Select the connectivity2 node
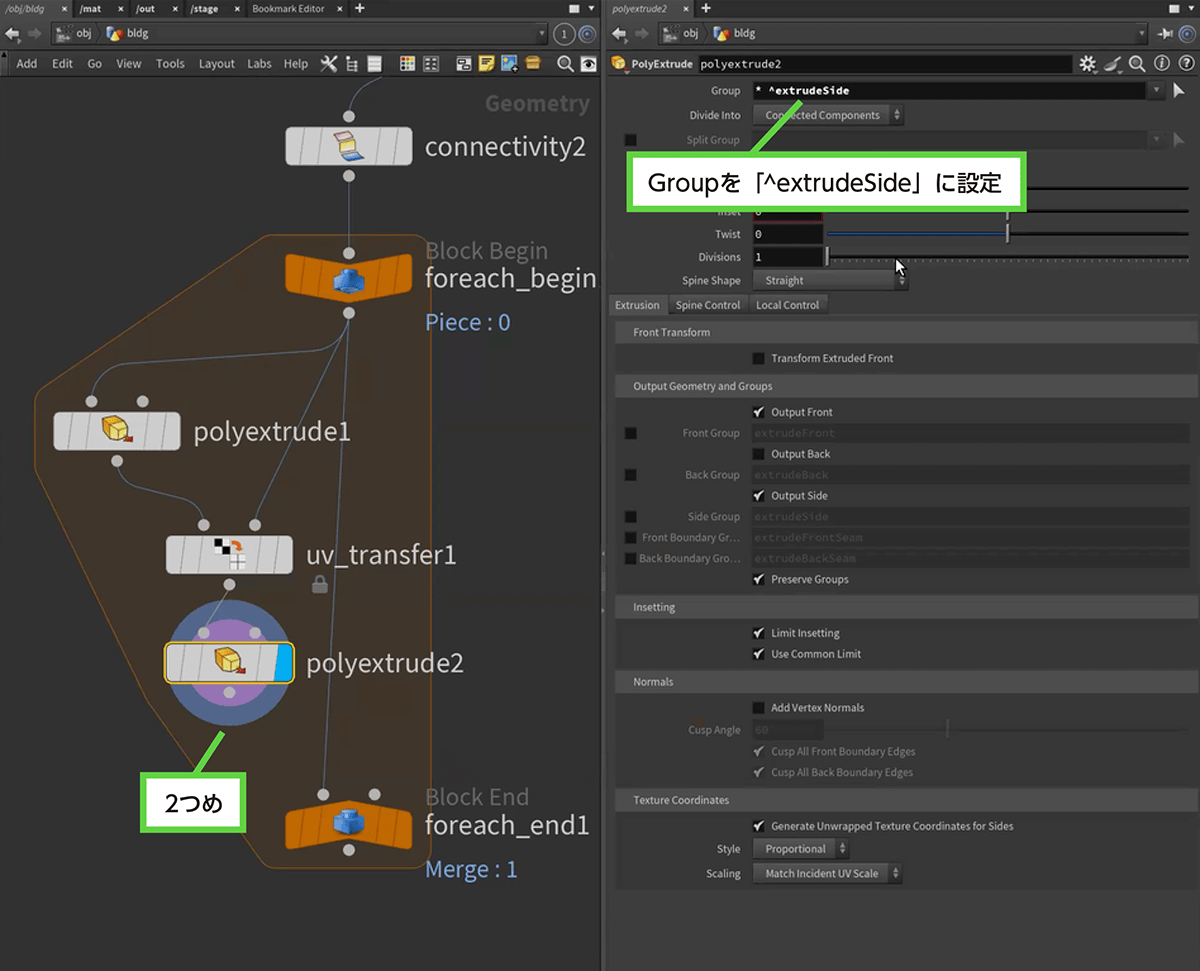The height and width of the screenshot is (971, 1200). (348, 146)
